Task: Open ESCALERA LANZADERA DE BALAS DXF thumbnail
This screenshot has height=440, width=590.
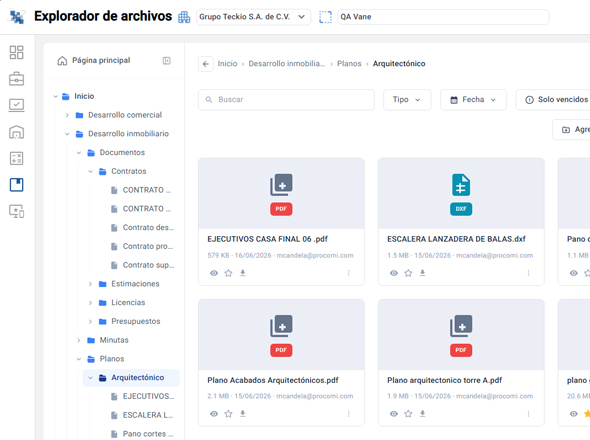Action: tap(461, 193)
